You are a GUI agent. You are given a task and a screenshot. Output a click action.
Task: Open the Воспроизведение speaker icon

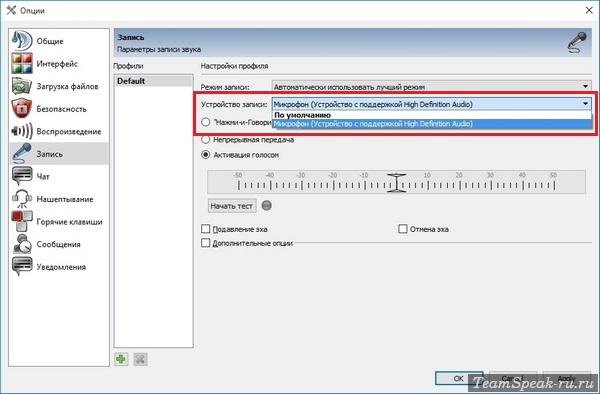(x=21, y=131)
